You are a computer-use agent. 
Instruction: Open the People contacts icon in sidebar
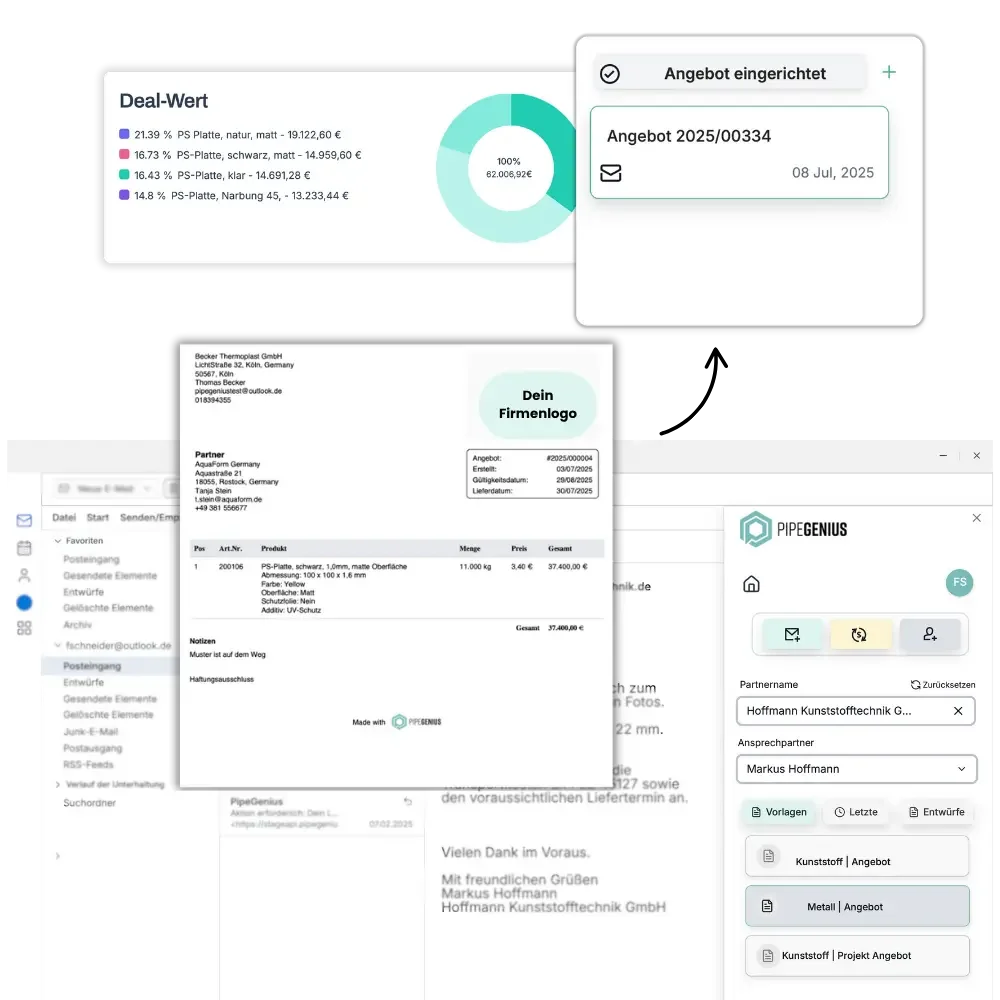tap(24, 575)
